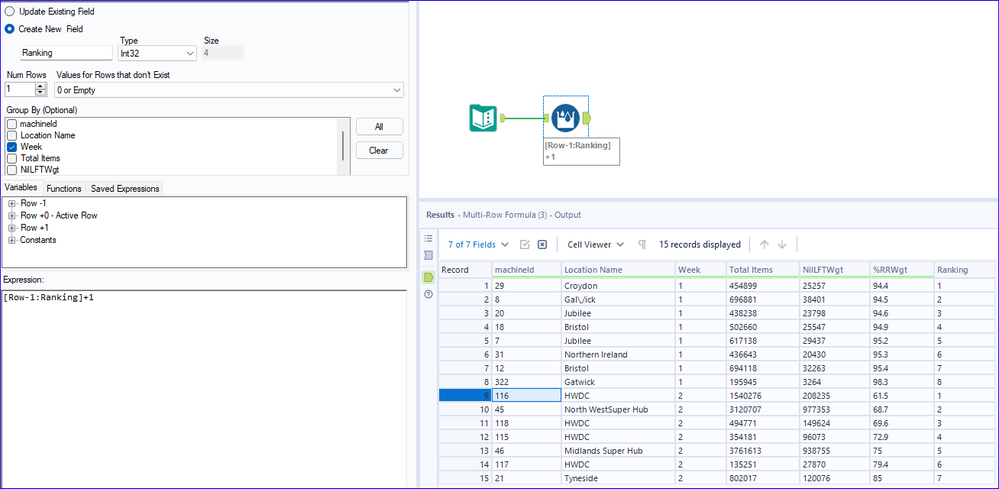Uncheck the Week group-by box
The height and width of the screenshot is (489, 999).
[x=12, y=147]
